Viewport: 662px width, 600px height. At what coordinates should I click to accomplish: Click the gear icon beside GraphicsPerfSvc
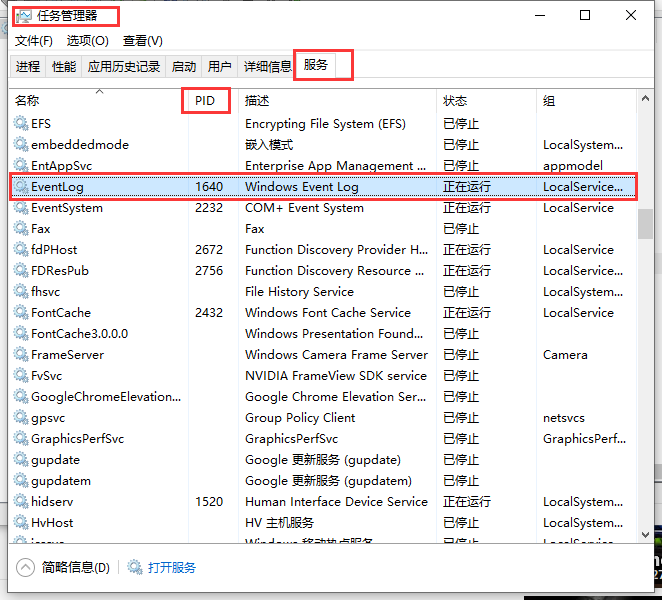point(21,438)
